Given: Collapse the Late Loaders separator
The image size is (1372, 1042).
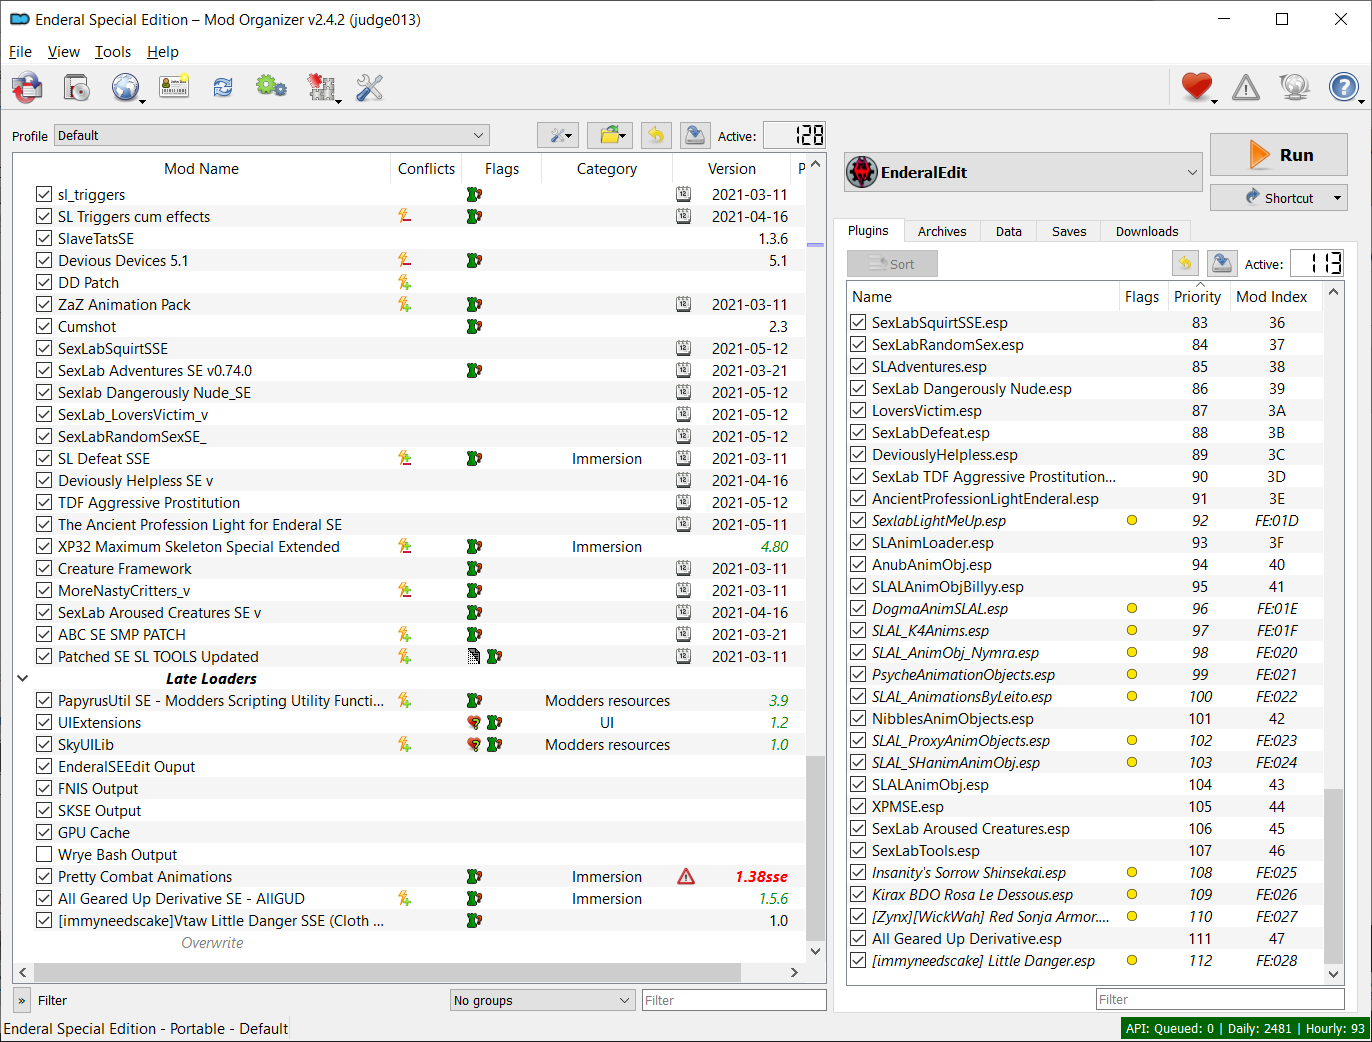Looking at the screenshot, I should [23, 679].
